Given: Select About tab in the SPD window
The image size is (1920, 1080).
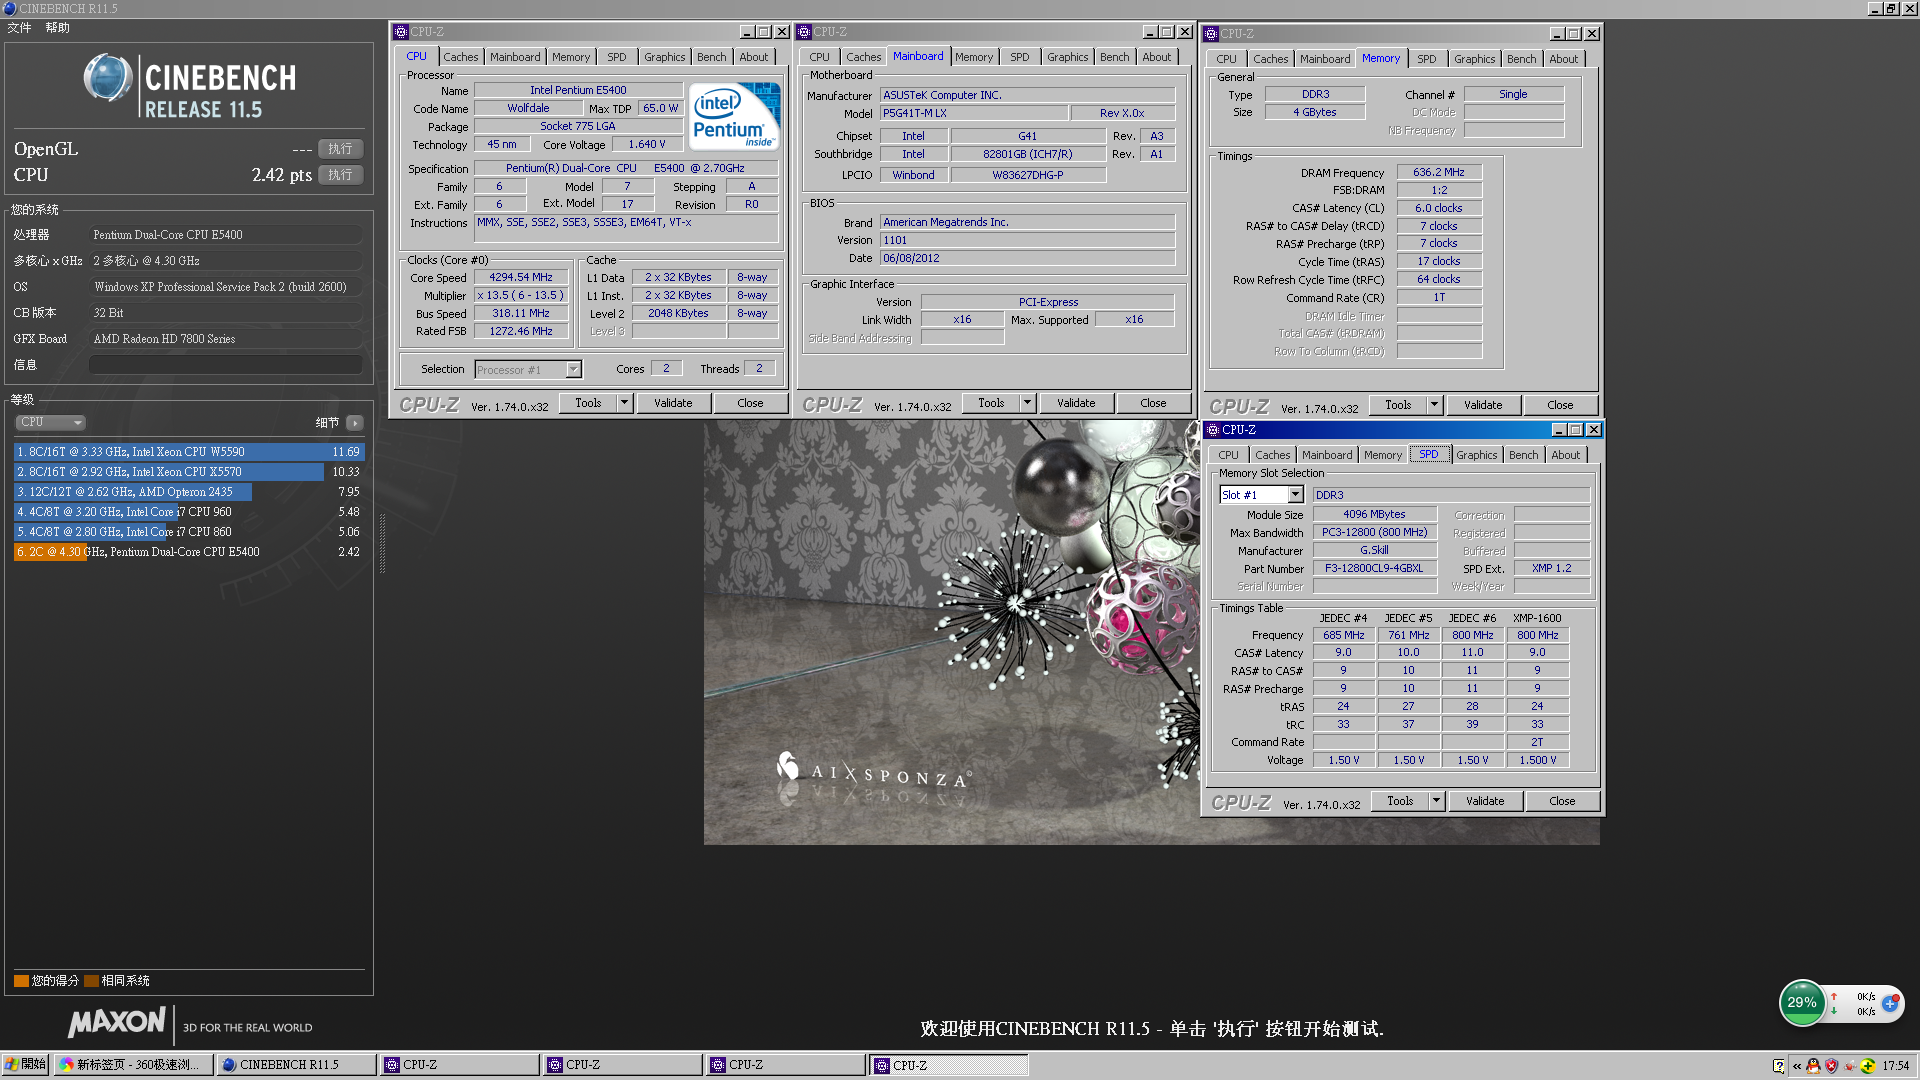Looking at the screenshot, I should pos(1566,455).
